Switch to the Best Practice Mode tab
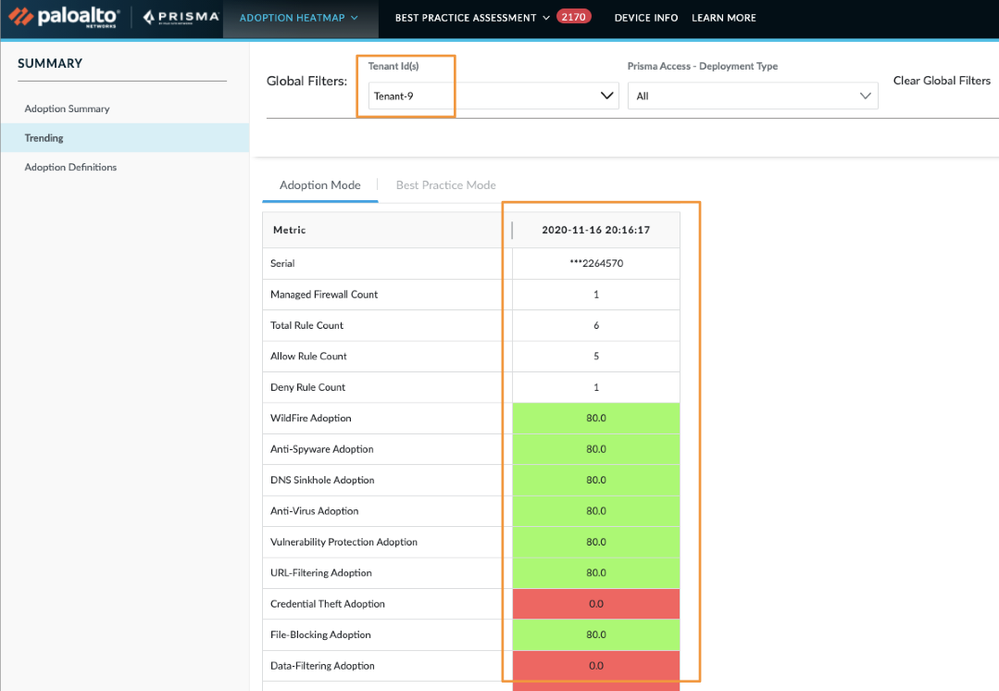 [446, 185]
